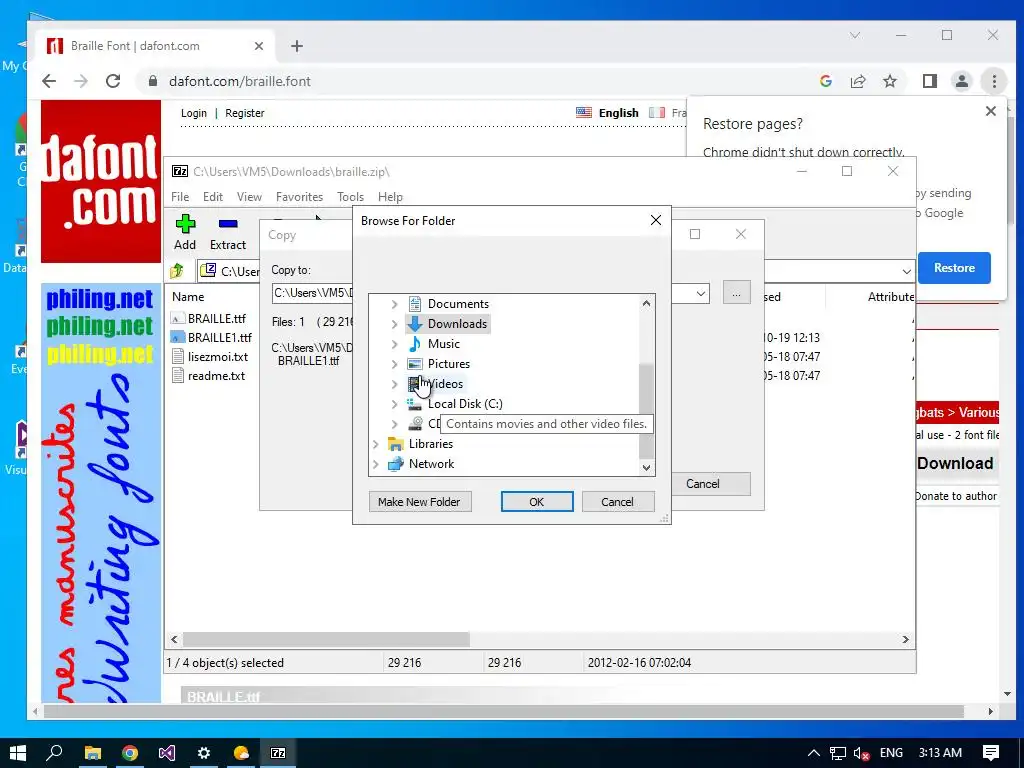Viewport: 1024px width, 768px height.
Task: Click the Windows Start button
Action: [x=18, y=753]
